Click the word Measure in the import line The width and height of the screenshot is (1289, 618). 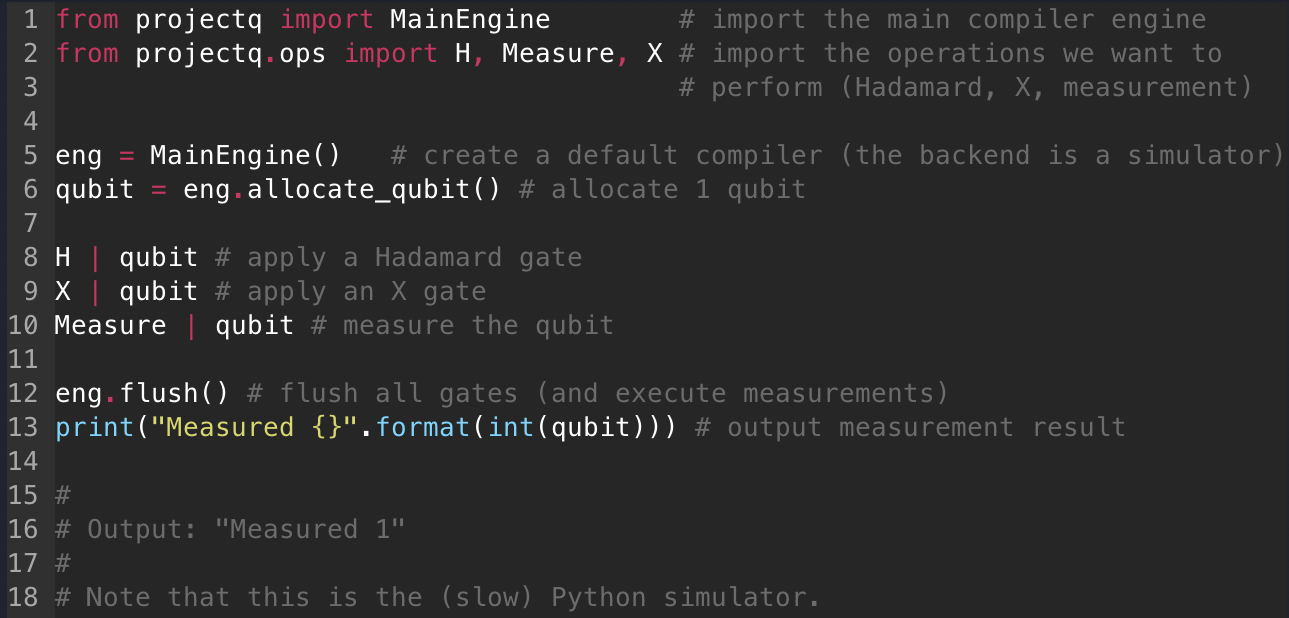[557, 53]
